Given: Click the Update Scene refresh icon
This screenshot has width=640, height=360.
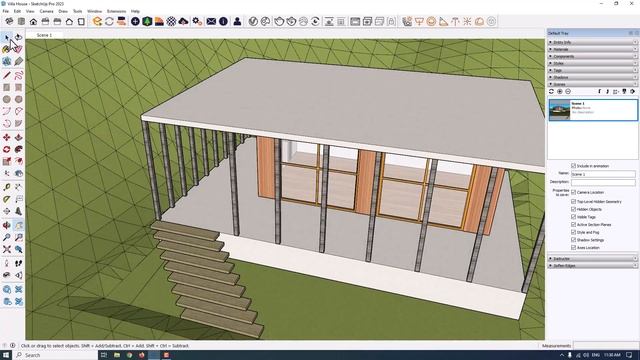Looking at the screenshot, I should [551, 92].
